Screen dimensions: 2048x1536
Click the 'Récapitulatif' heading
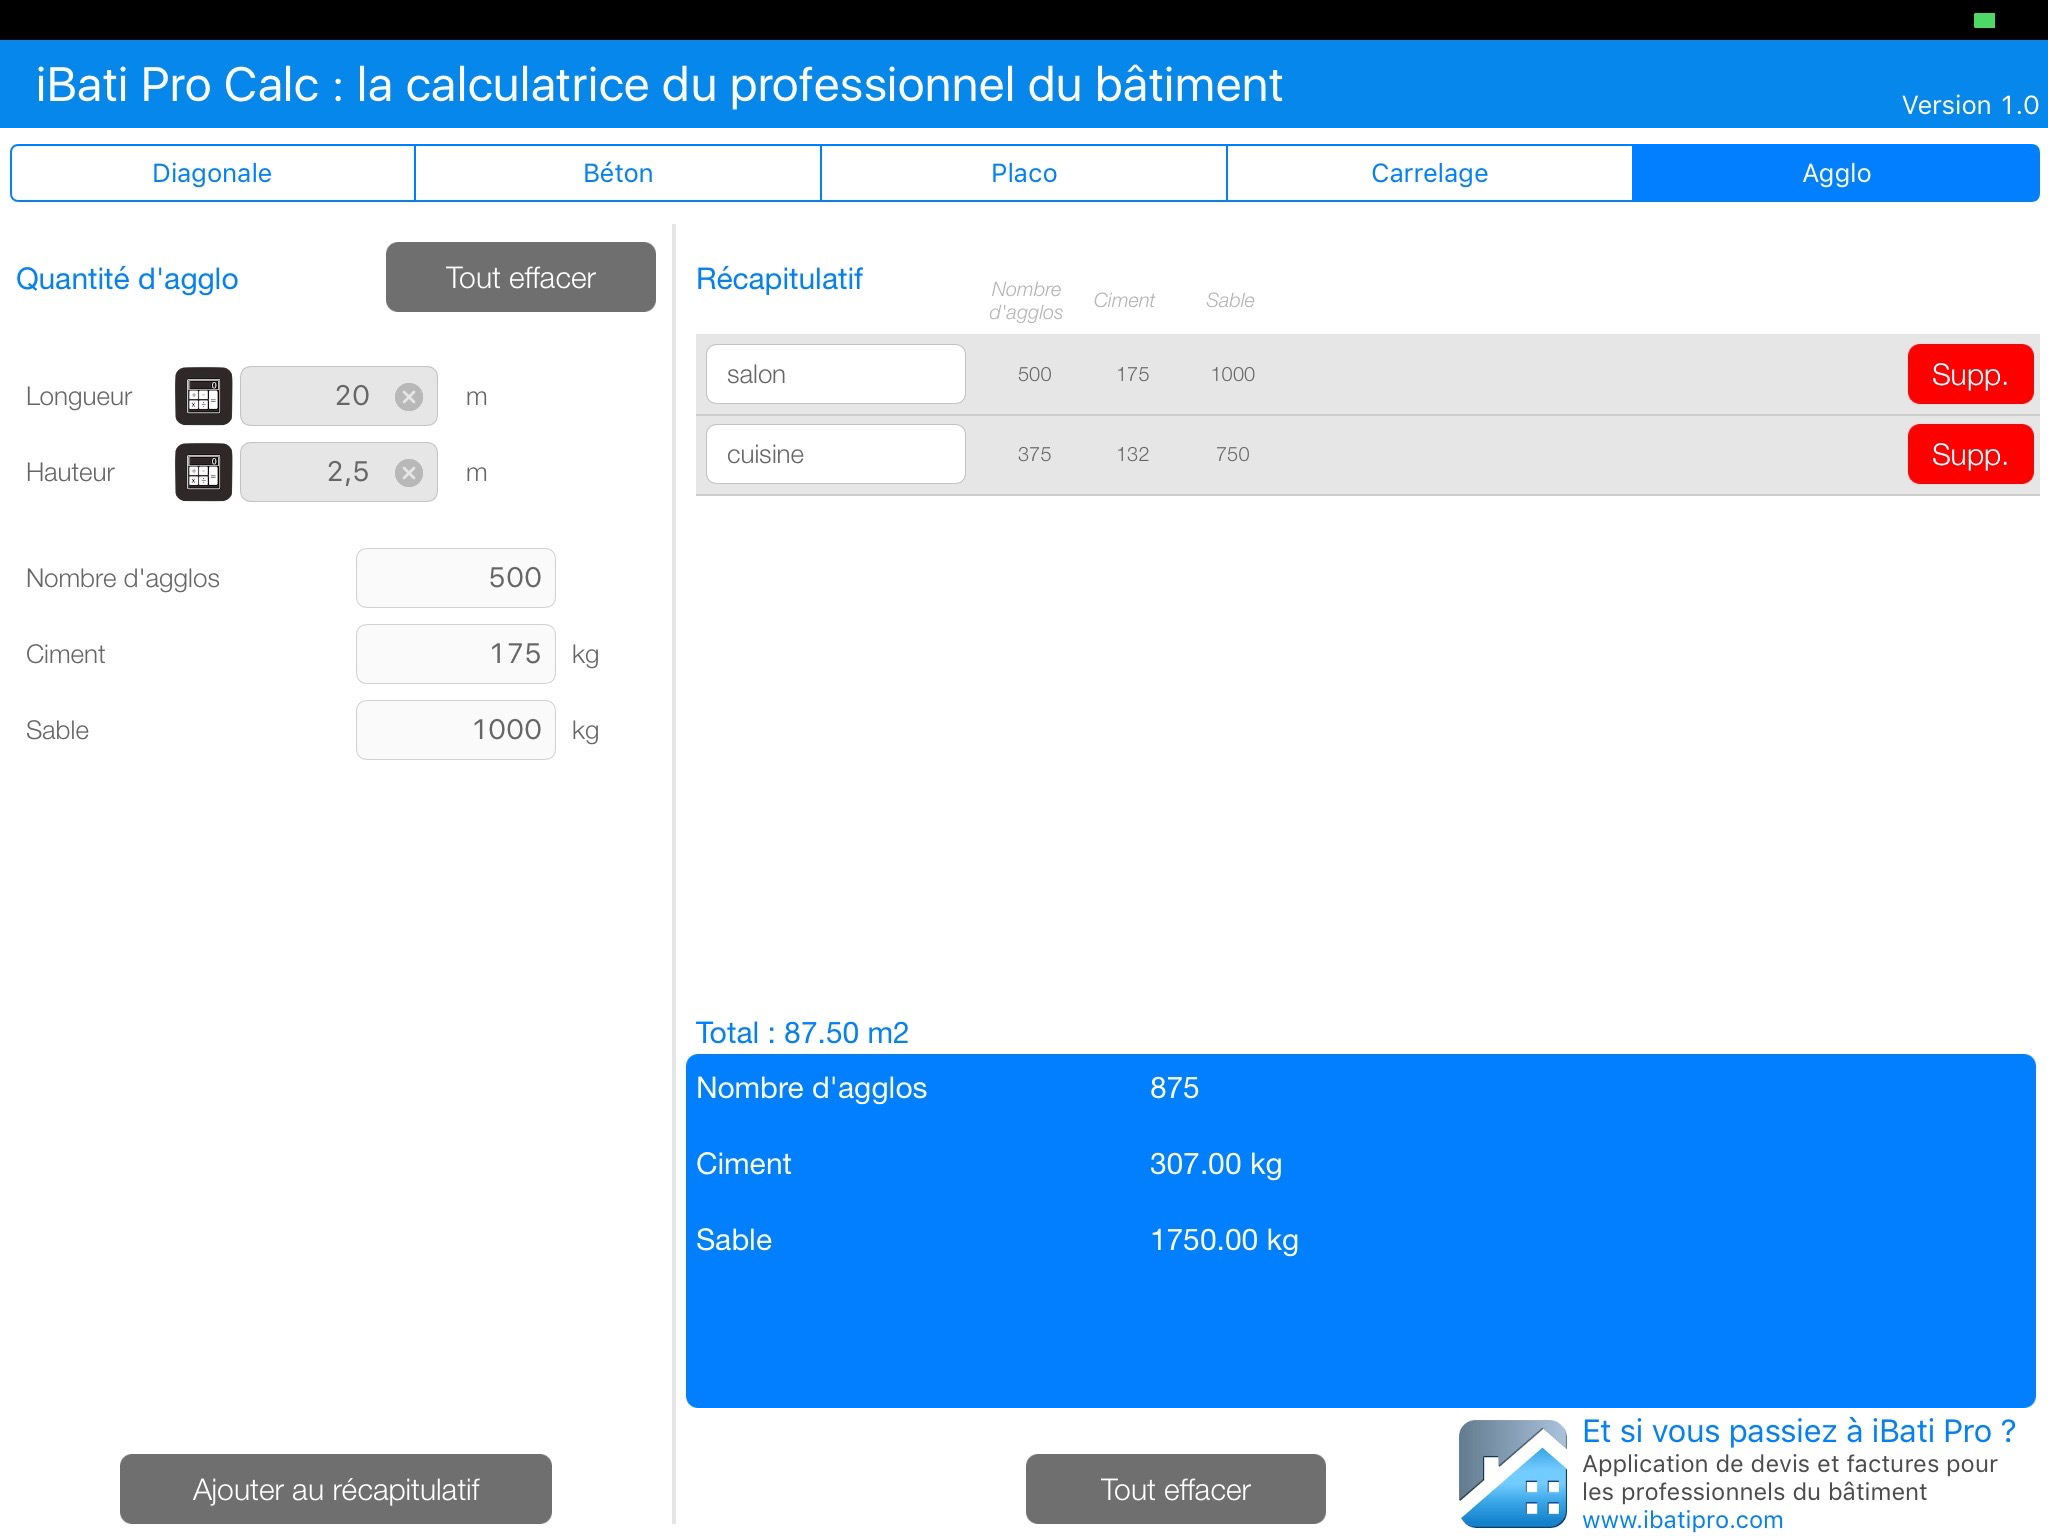(x=779, y=278)
